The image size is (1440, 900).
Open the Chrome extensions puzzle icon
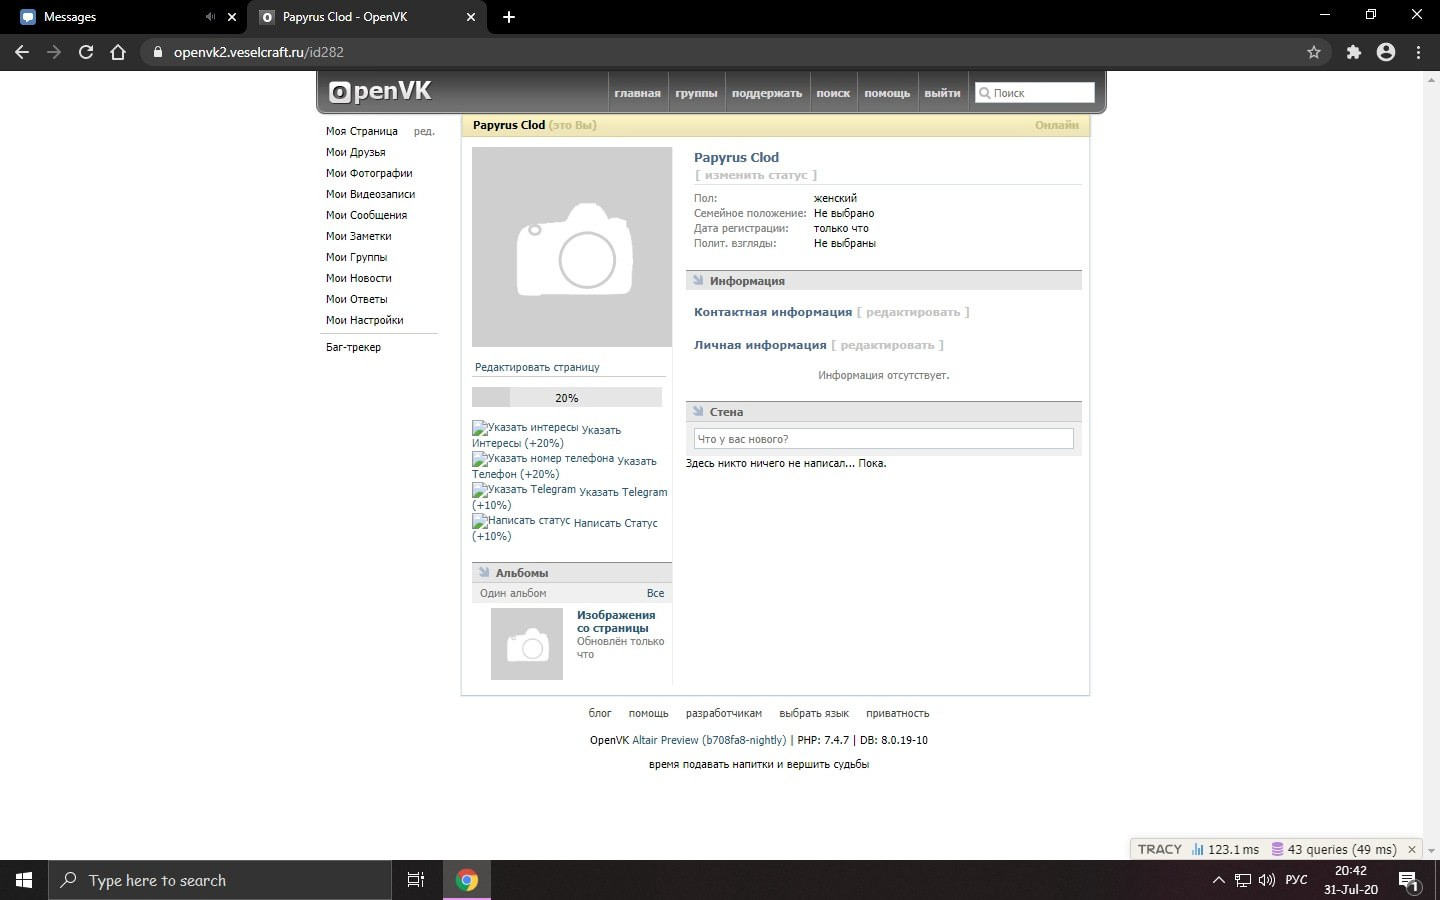(x=1353, y=52)
